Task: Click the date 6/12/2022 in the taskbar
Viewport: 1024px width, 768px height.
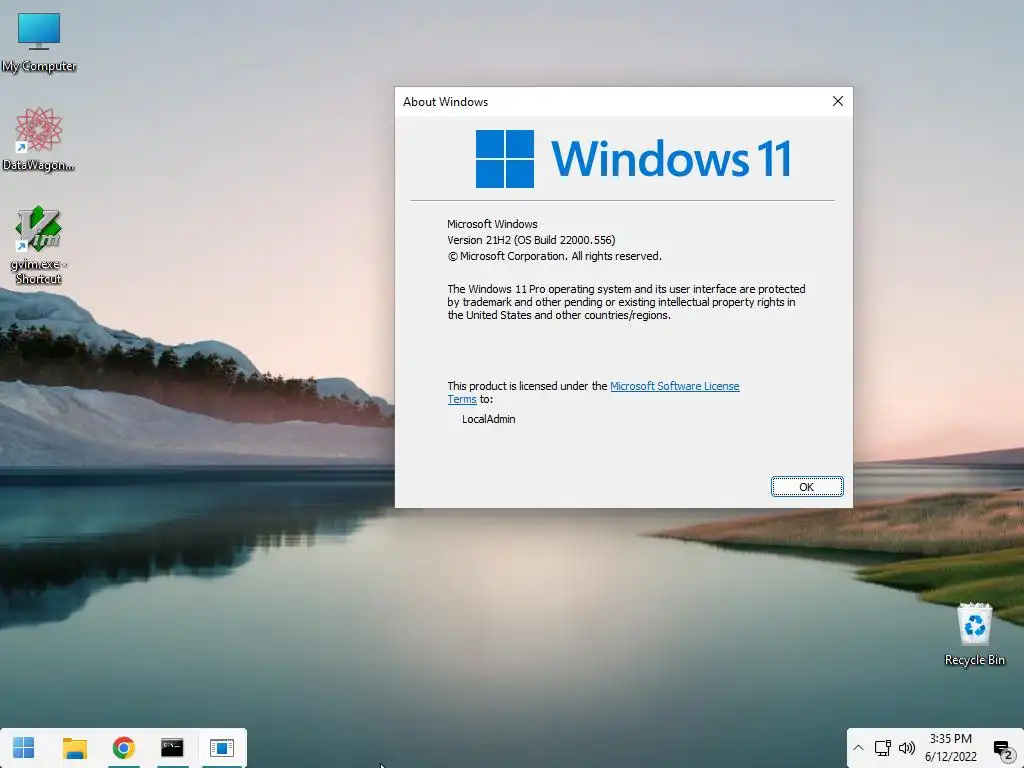Action: [950, 757]
